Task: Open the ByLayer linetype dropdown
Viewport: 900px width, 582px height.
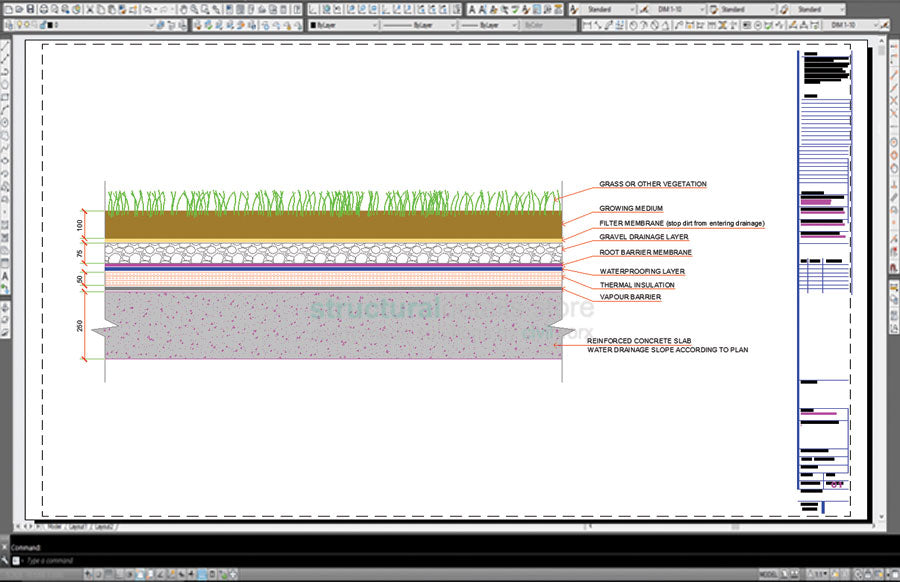Action: click(x=420, y=24)
